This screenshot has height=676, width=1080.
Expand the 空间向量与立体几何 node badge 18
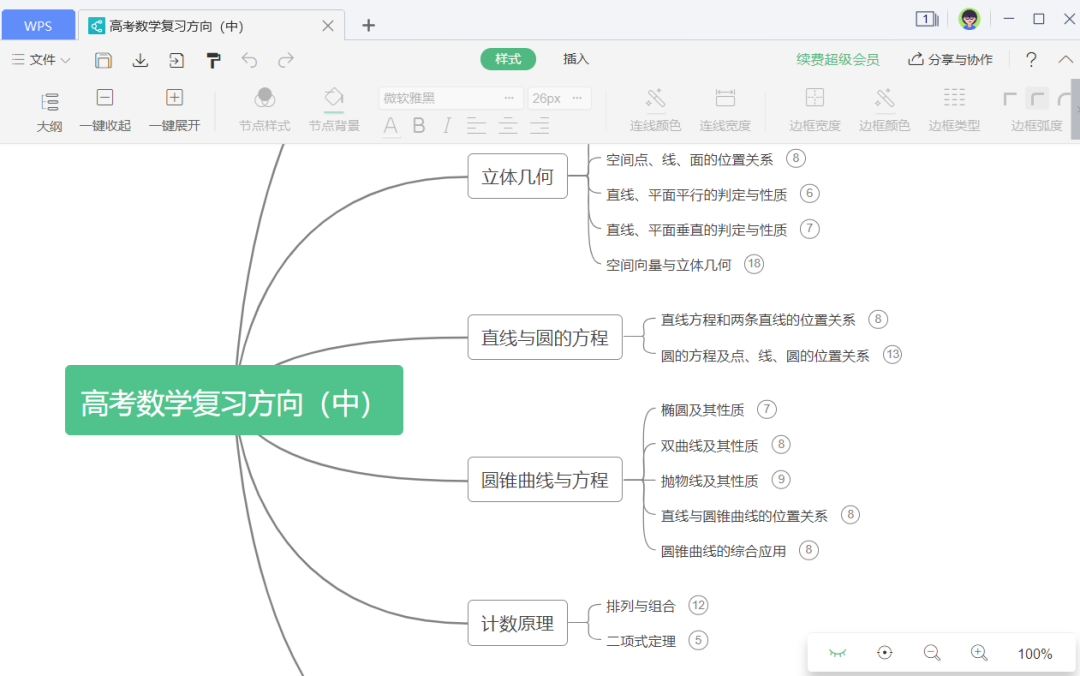(753, 264)
